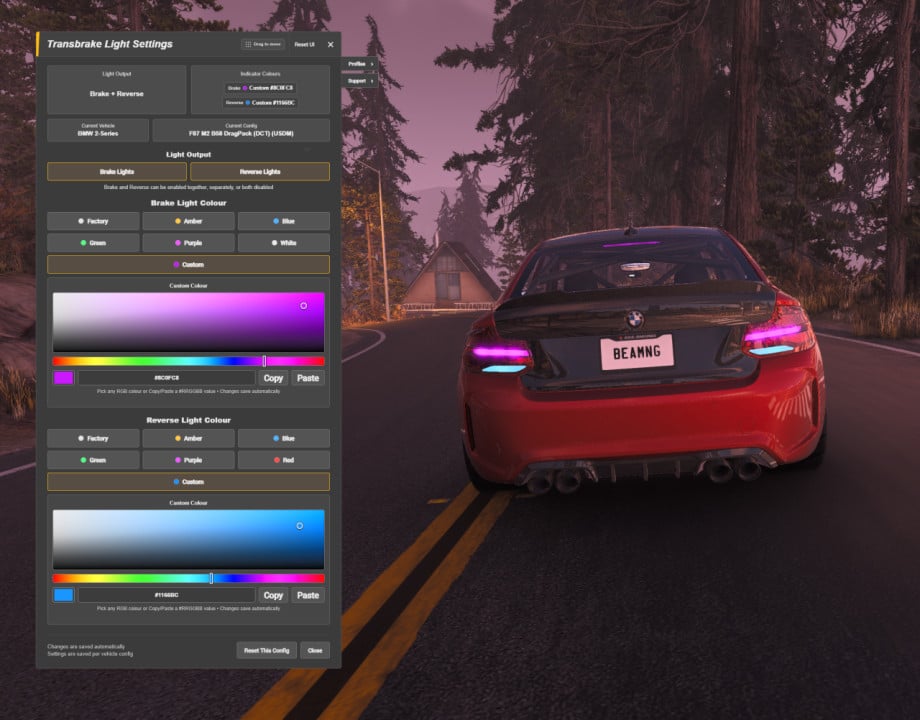Select Amber brake light colour
Screen dimensions: 920x720
pyautogui.click(x=188, y=221)
